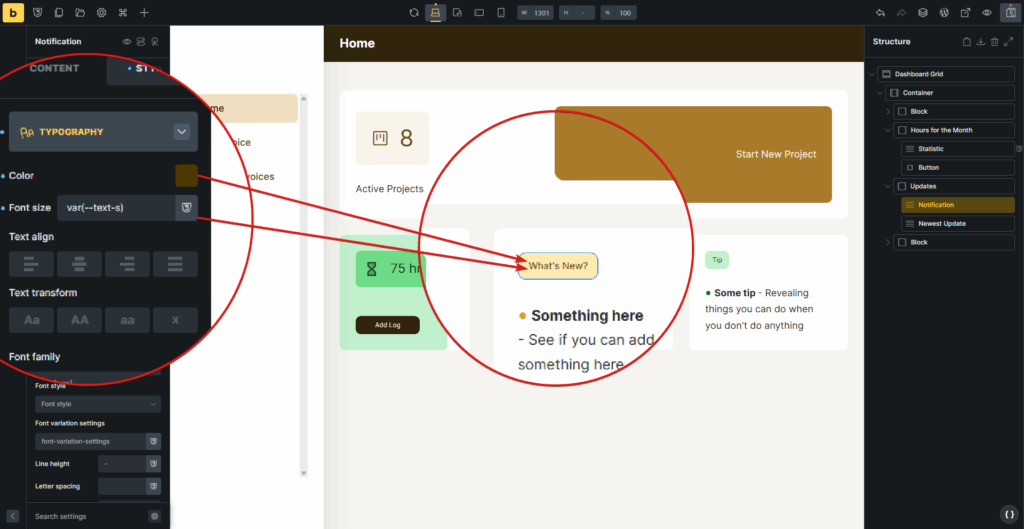The width and height of the screenshot is (1024, 529).
Task: Select the mobile landscape breakpoint icon
Action: coord(479,12)
